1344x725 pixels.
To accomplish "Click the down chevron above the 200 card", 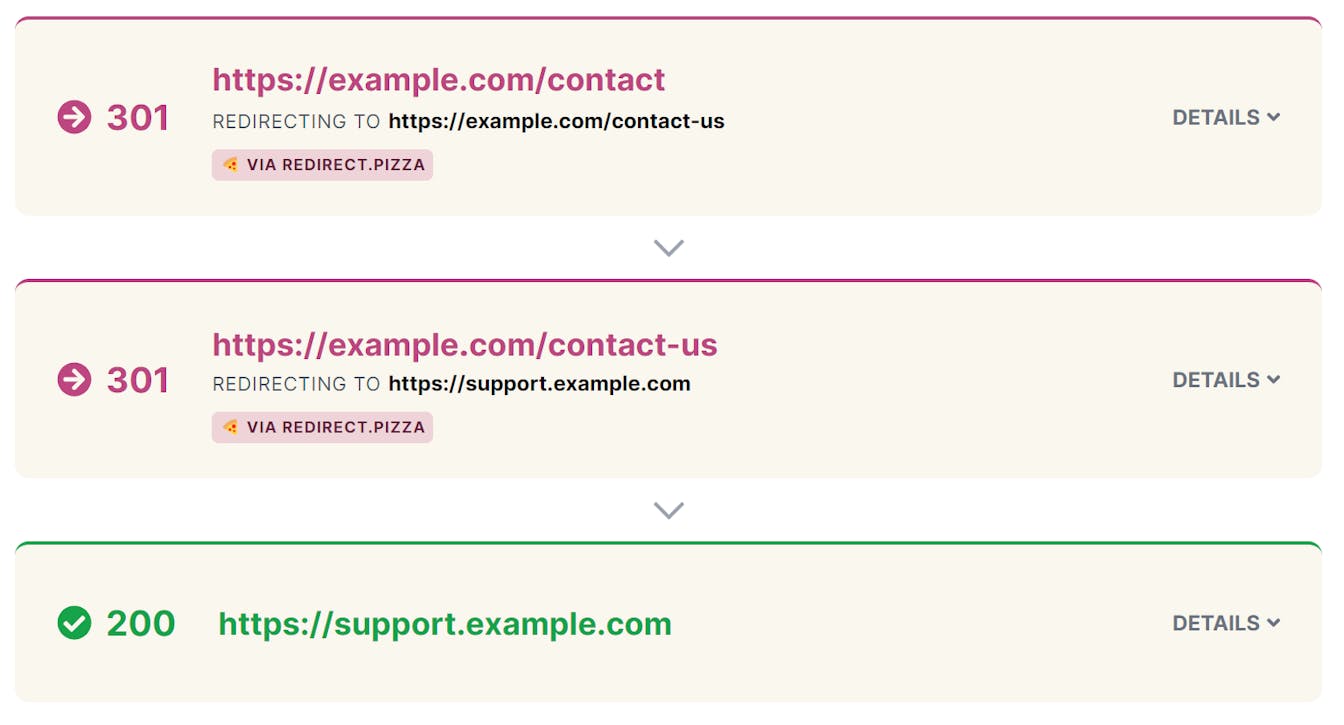I will coord(668,510).
